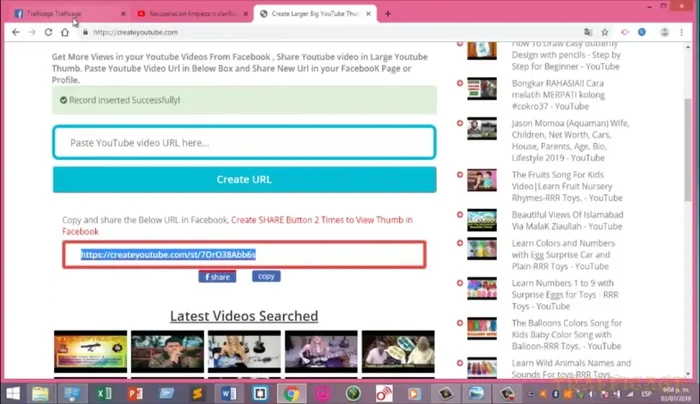The height and width of the screenshot is (404, 700).
Task: Open the pink app icon in taskbar
Action: tap(322, 393)
